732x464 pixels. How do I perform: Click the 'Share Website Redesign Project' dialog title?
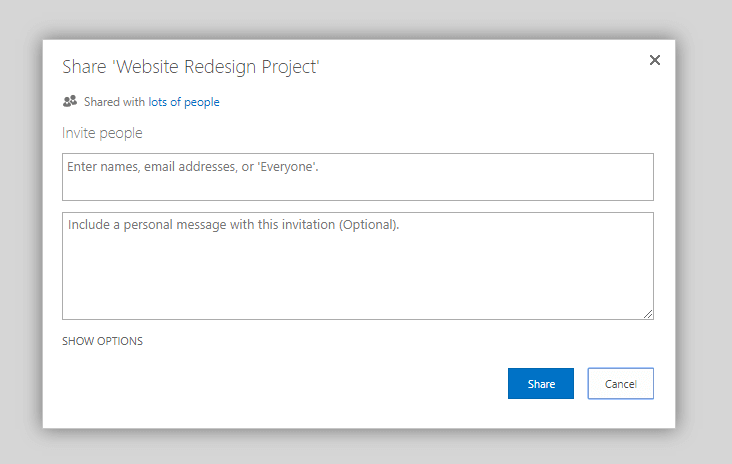(x=190, y=67)
